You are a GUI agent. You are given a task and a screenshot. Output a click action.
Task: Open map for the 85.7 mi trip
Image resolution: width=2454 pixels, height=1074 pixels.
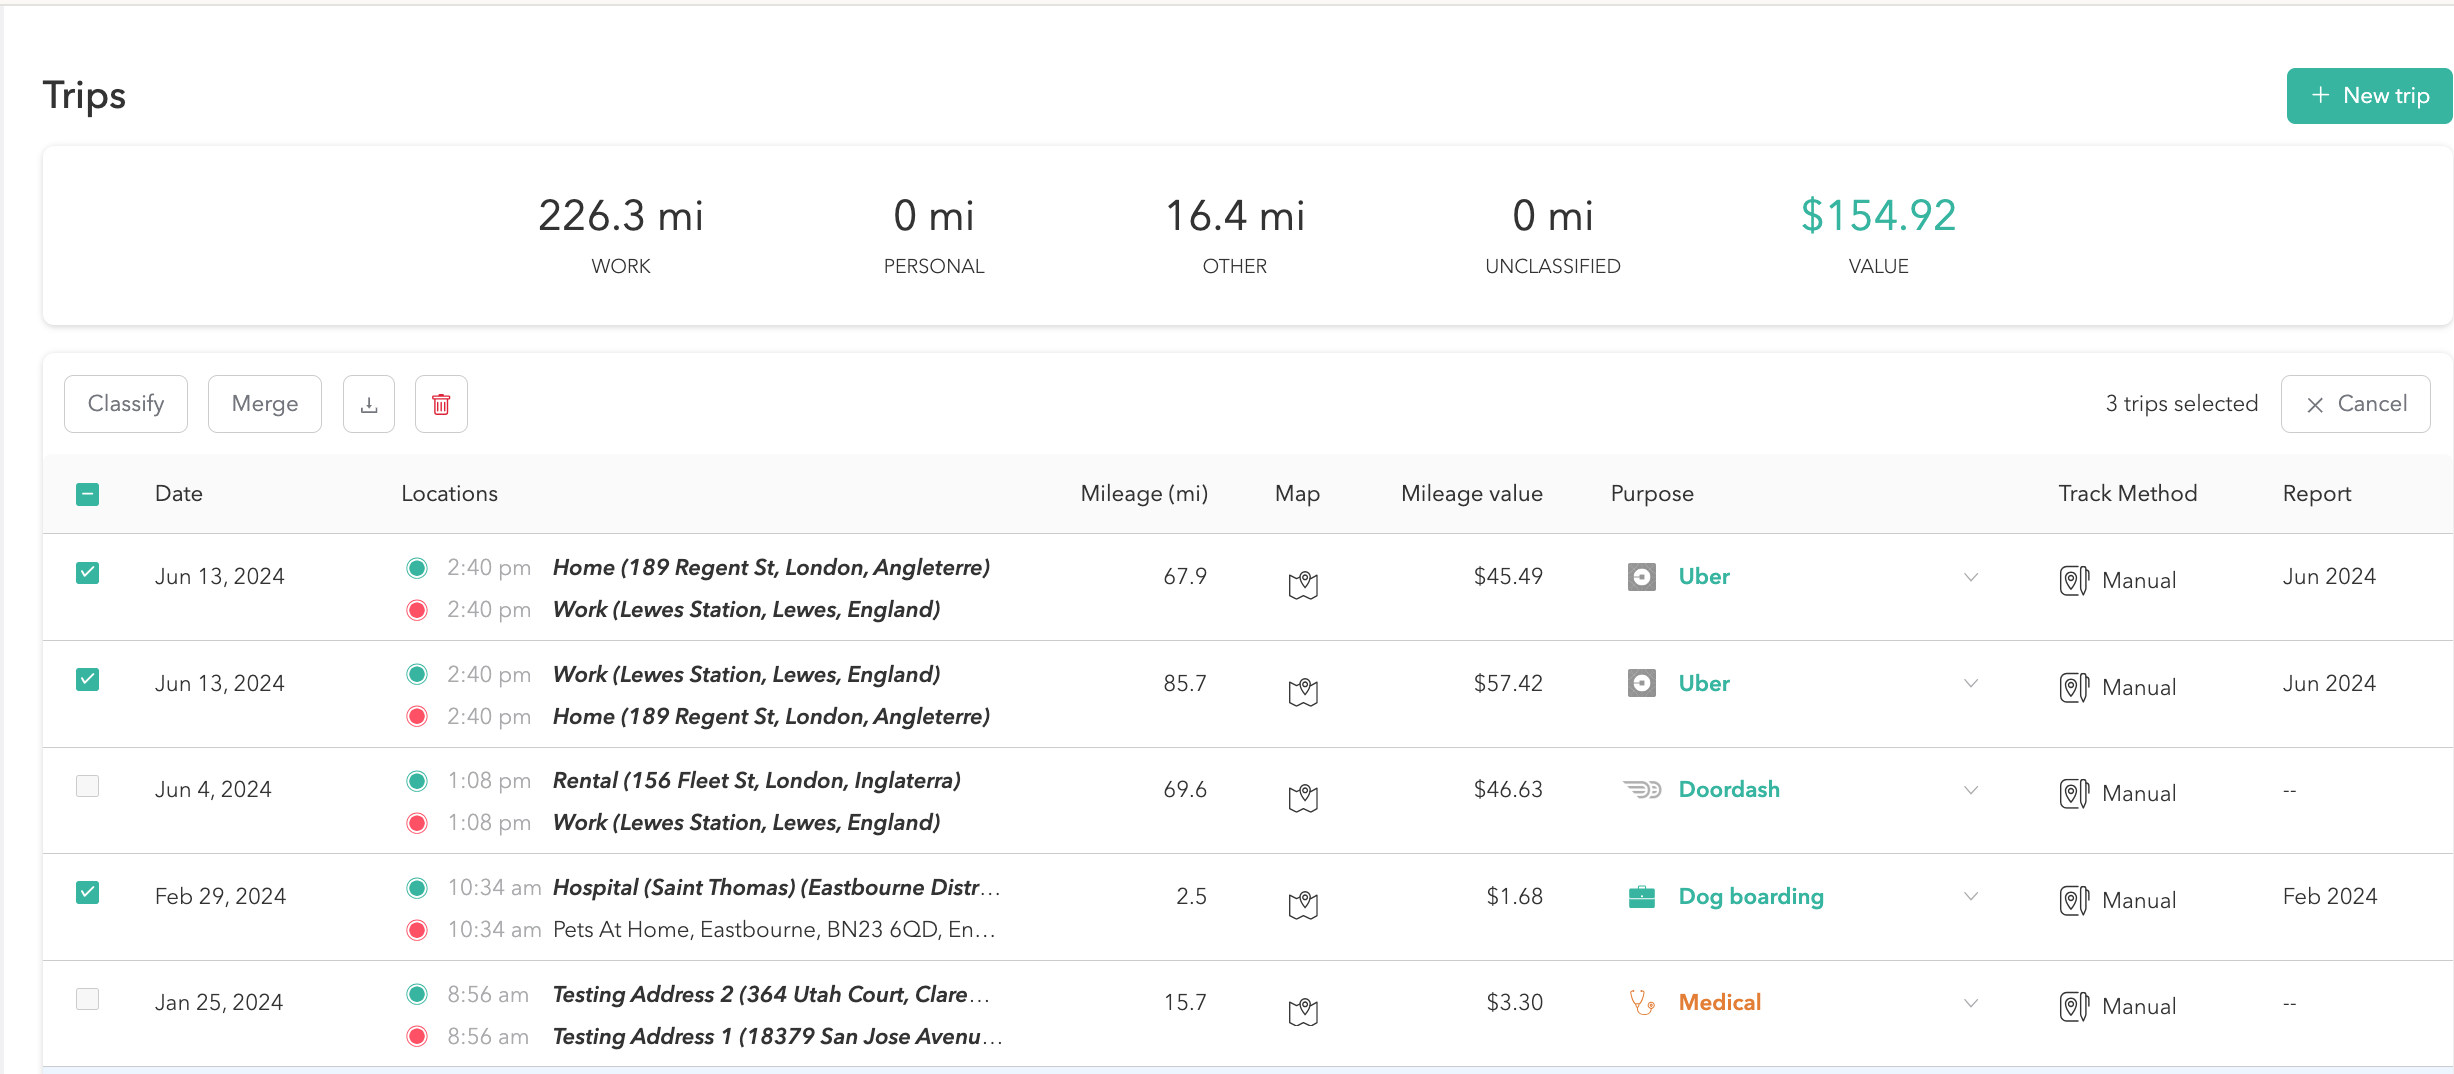click(1303, 691)
